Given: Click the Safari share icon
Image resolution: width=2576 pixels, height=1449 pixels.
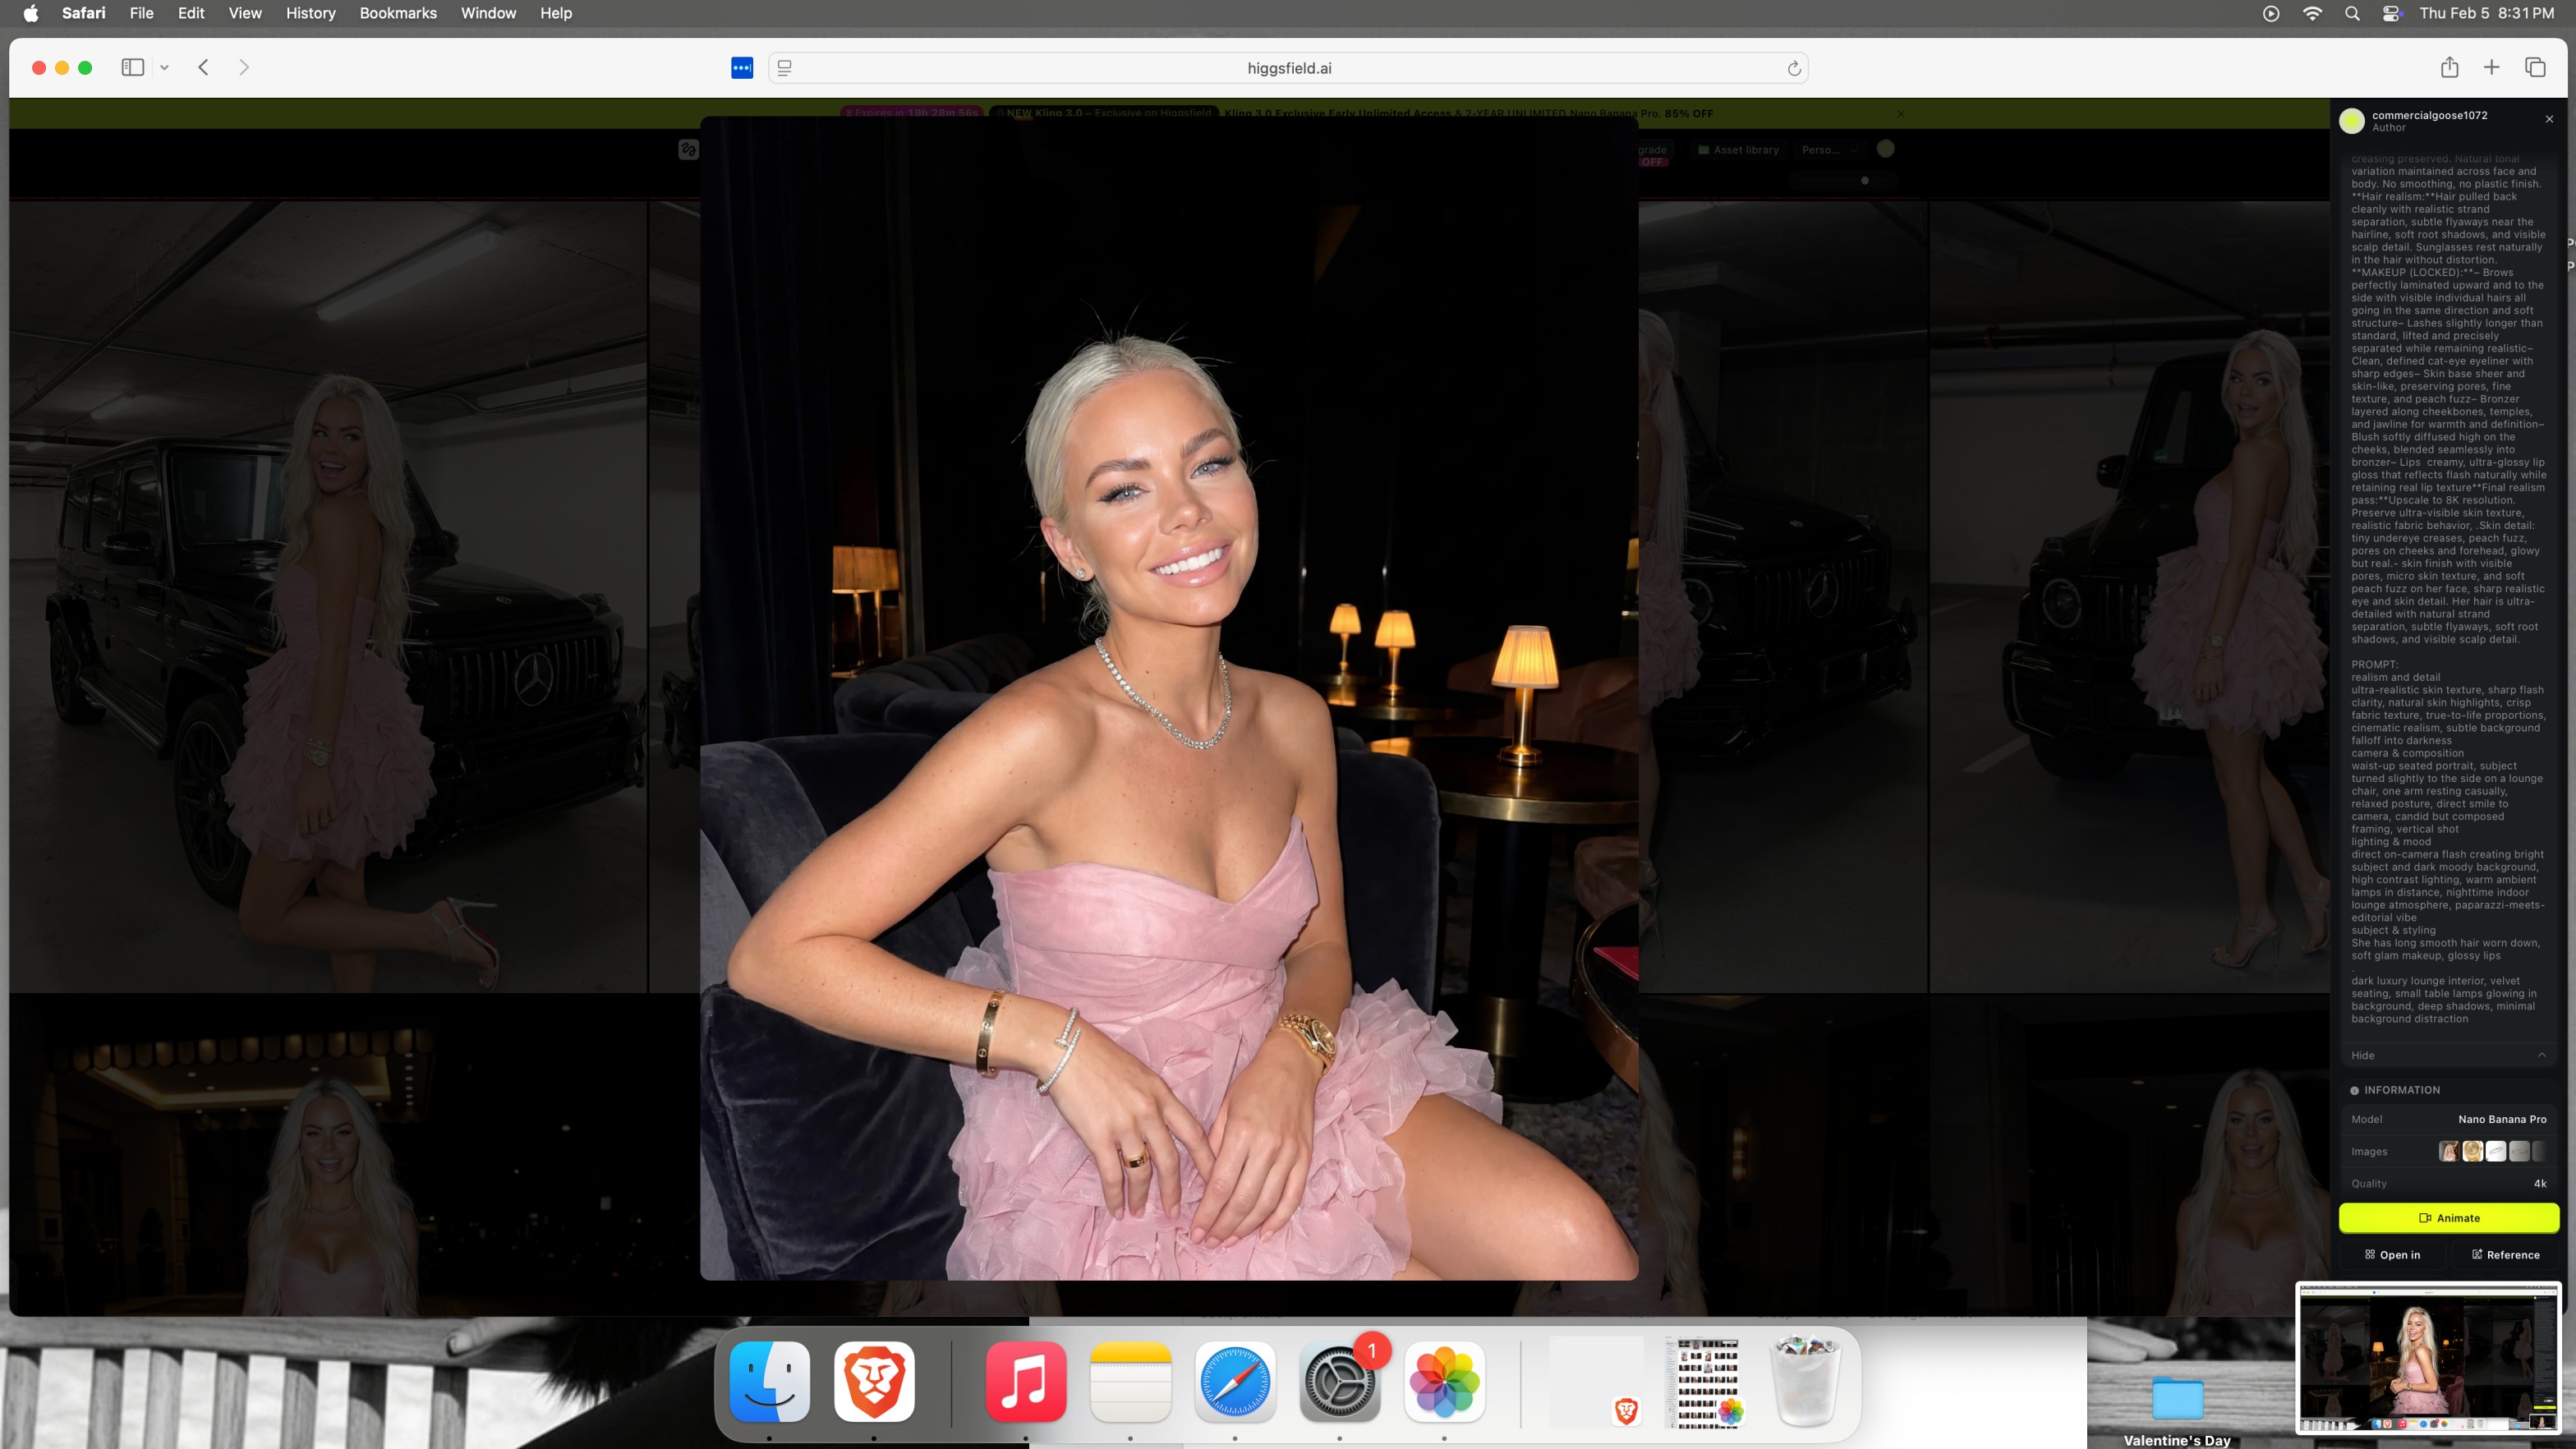Looking at the screenshot, I should tap(2449, 67).
